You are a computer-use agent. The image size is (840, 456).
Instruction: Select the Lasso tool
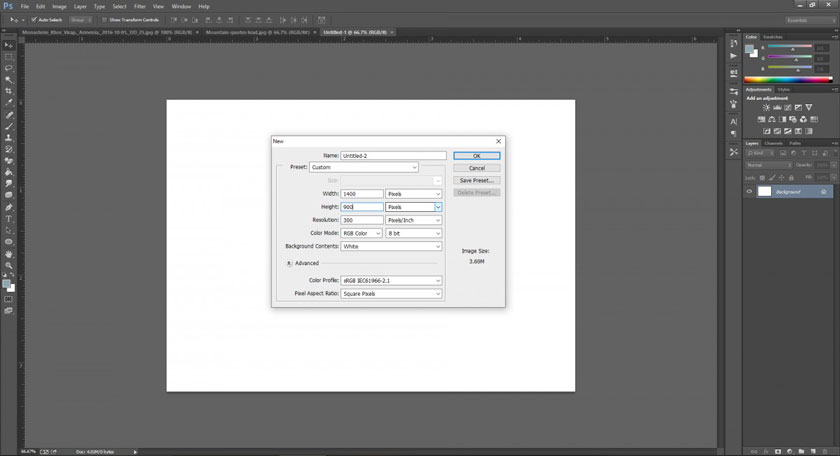coord(9,69)
